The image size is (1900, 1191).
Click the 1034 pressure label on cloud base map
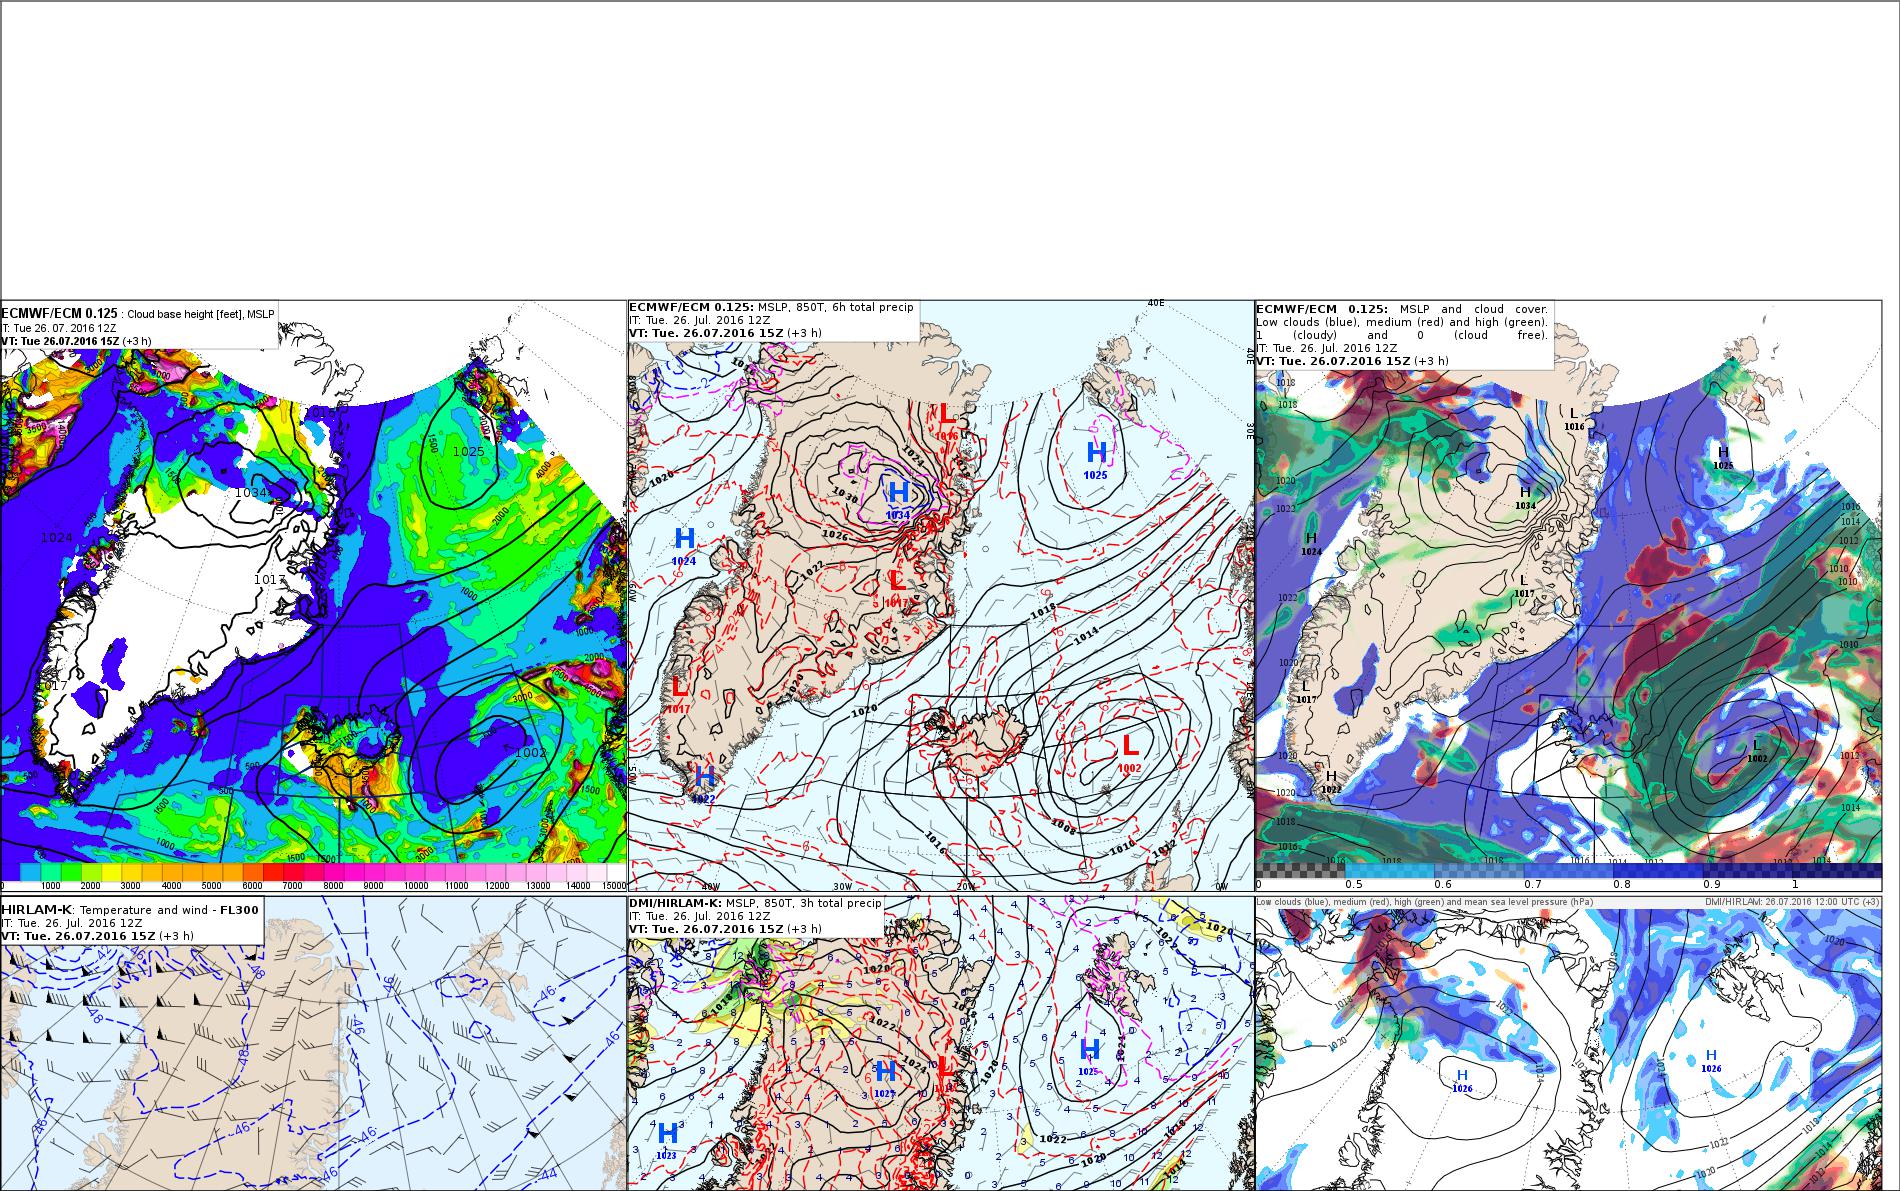pyautogui.click(x=251, y=492)
